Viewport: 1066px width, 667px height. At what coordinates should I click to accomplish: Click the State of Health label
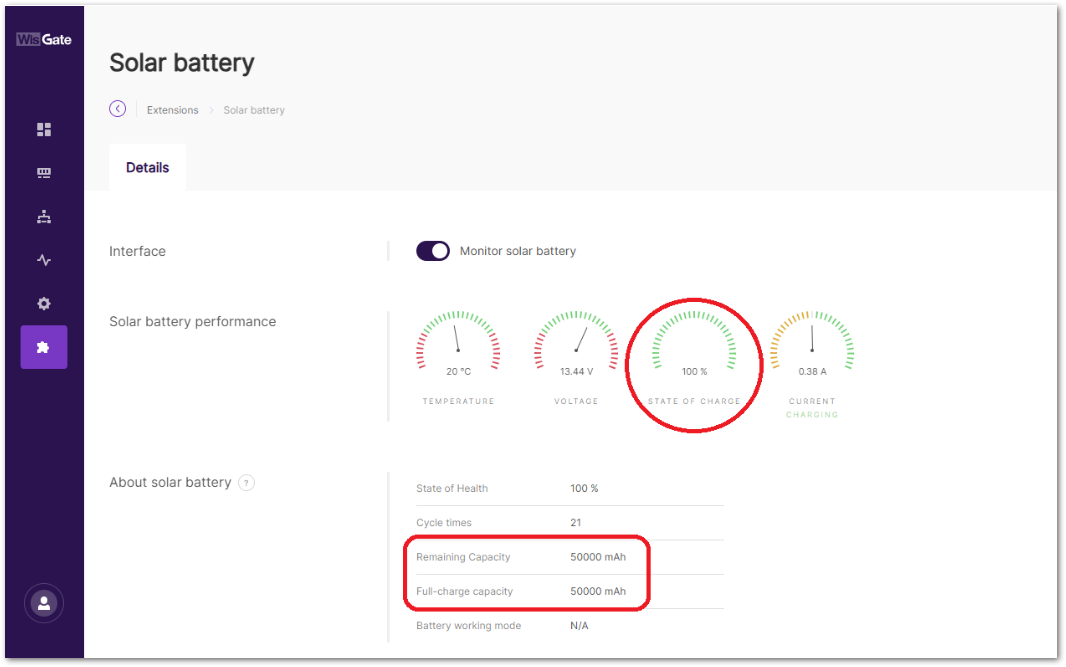coord(452,488)
